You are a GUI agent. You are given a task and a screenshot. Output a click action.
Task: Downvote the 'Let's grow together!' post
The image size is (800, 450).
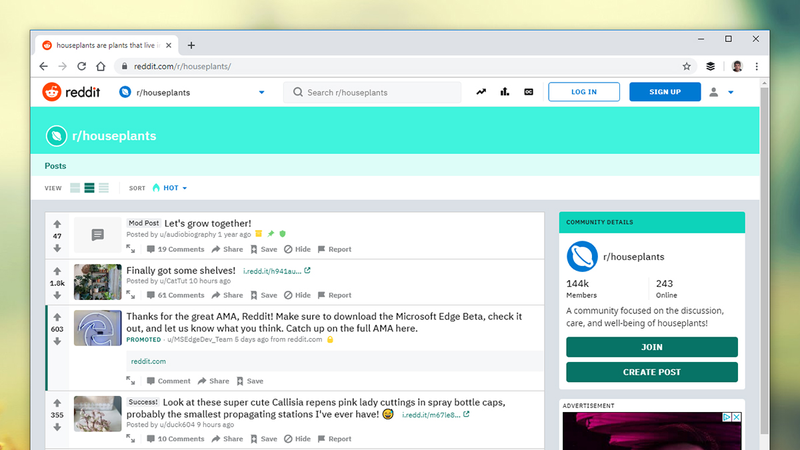57,248
